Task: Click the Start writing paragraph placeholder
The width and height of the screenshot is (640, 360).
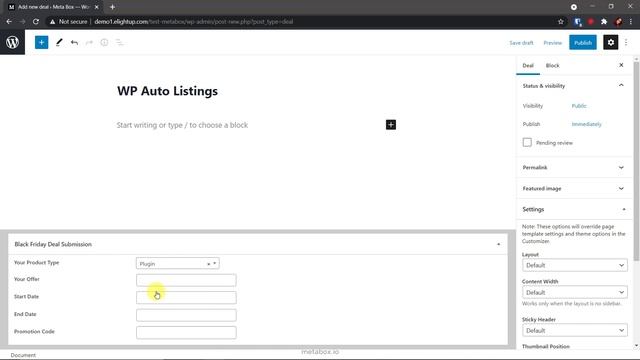Action: [x=182, y=125]
